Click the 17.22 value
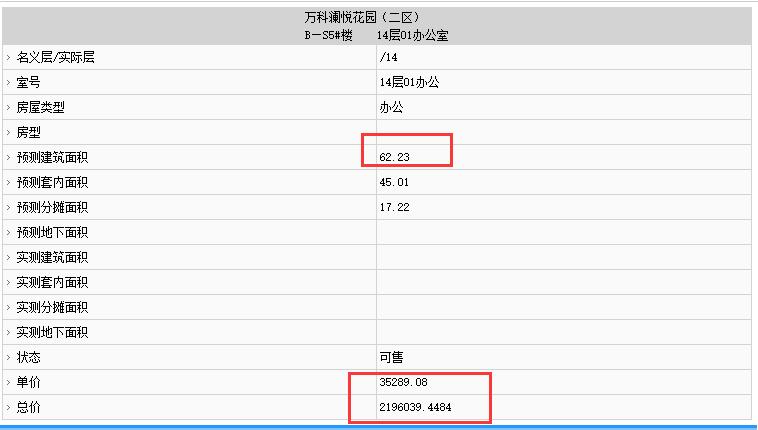The width and height of the screenshot is (758, 430). click(x=394, y=208)
